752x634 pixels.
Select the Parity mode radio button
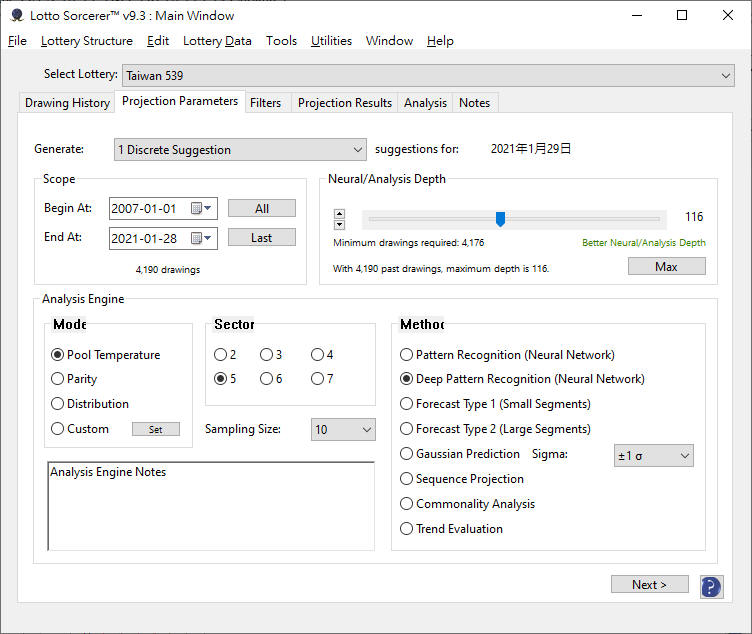pos(58,379)
